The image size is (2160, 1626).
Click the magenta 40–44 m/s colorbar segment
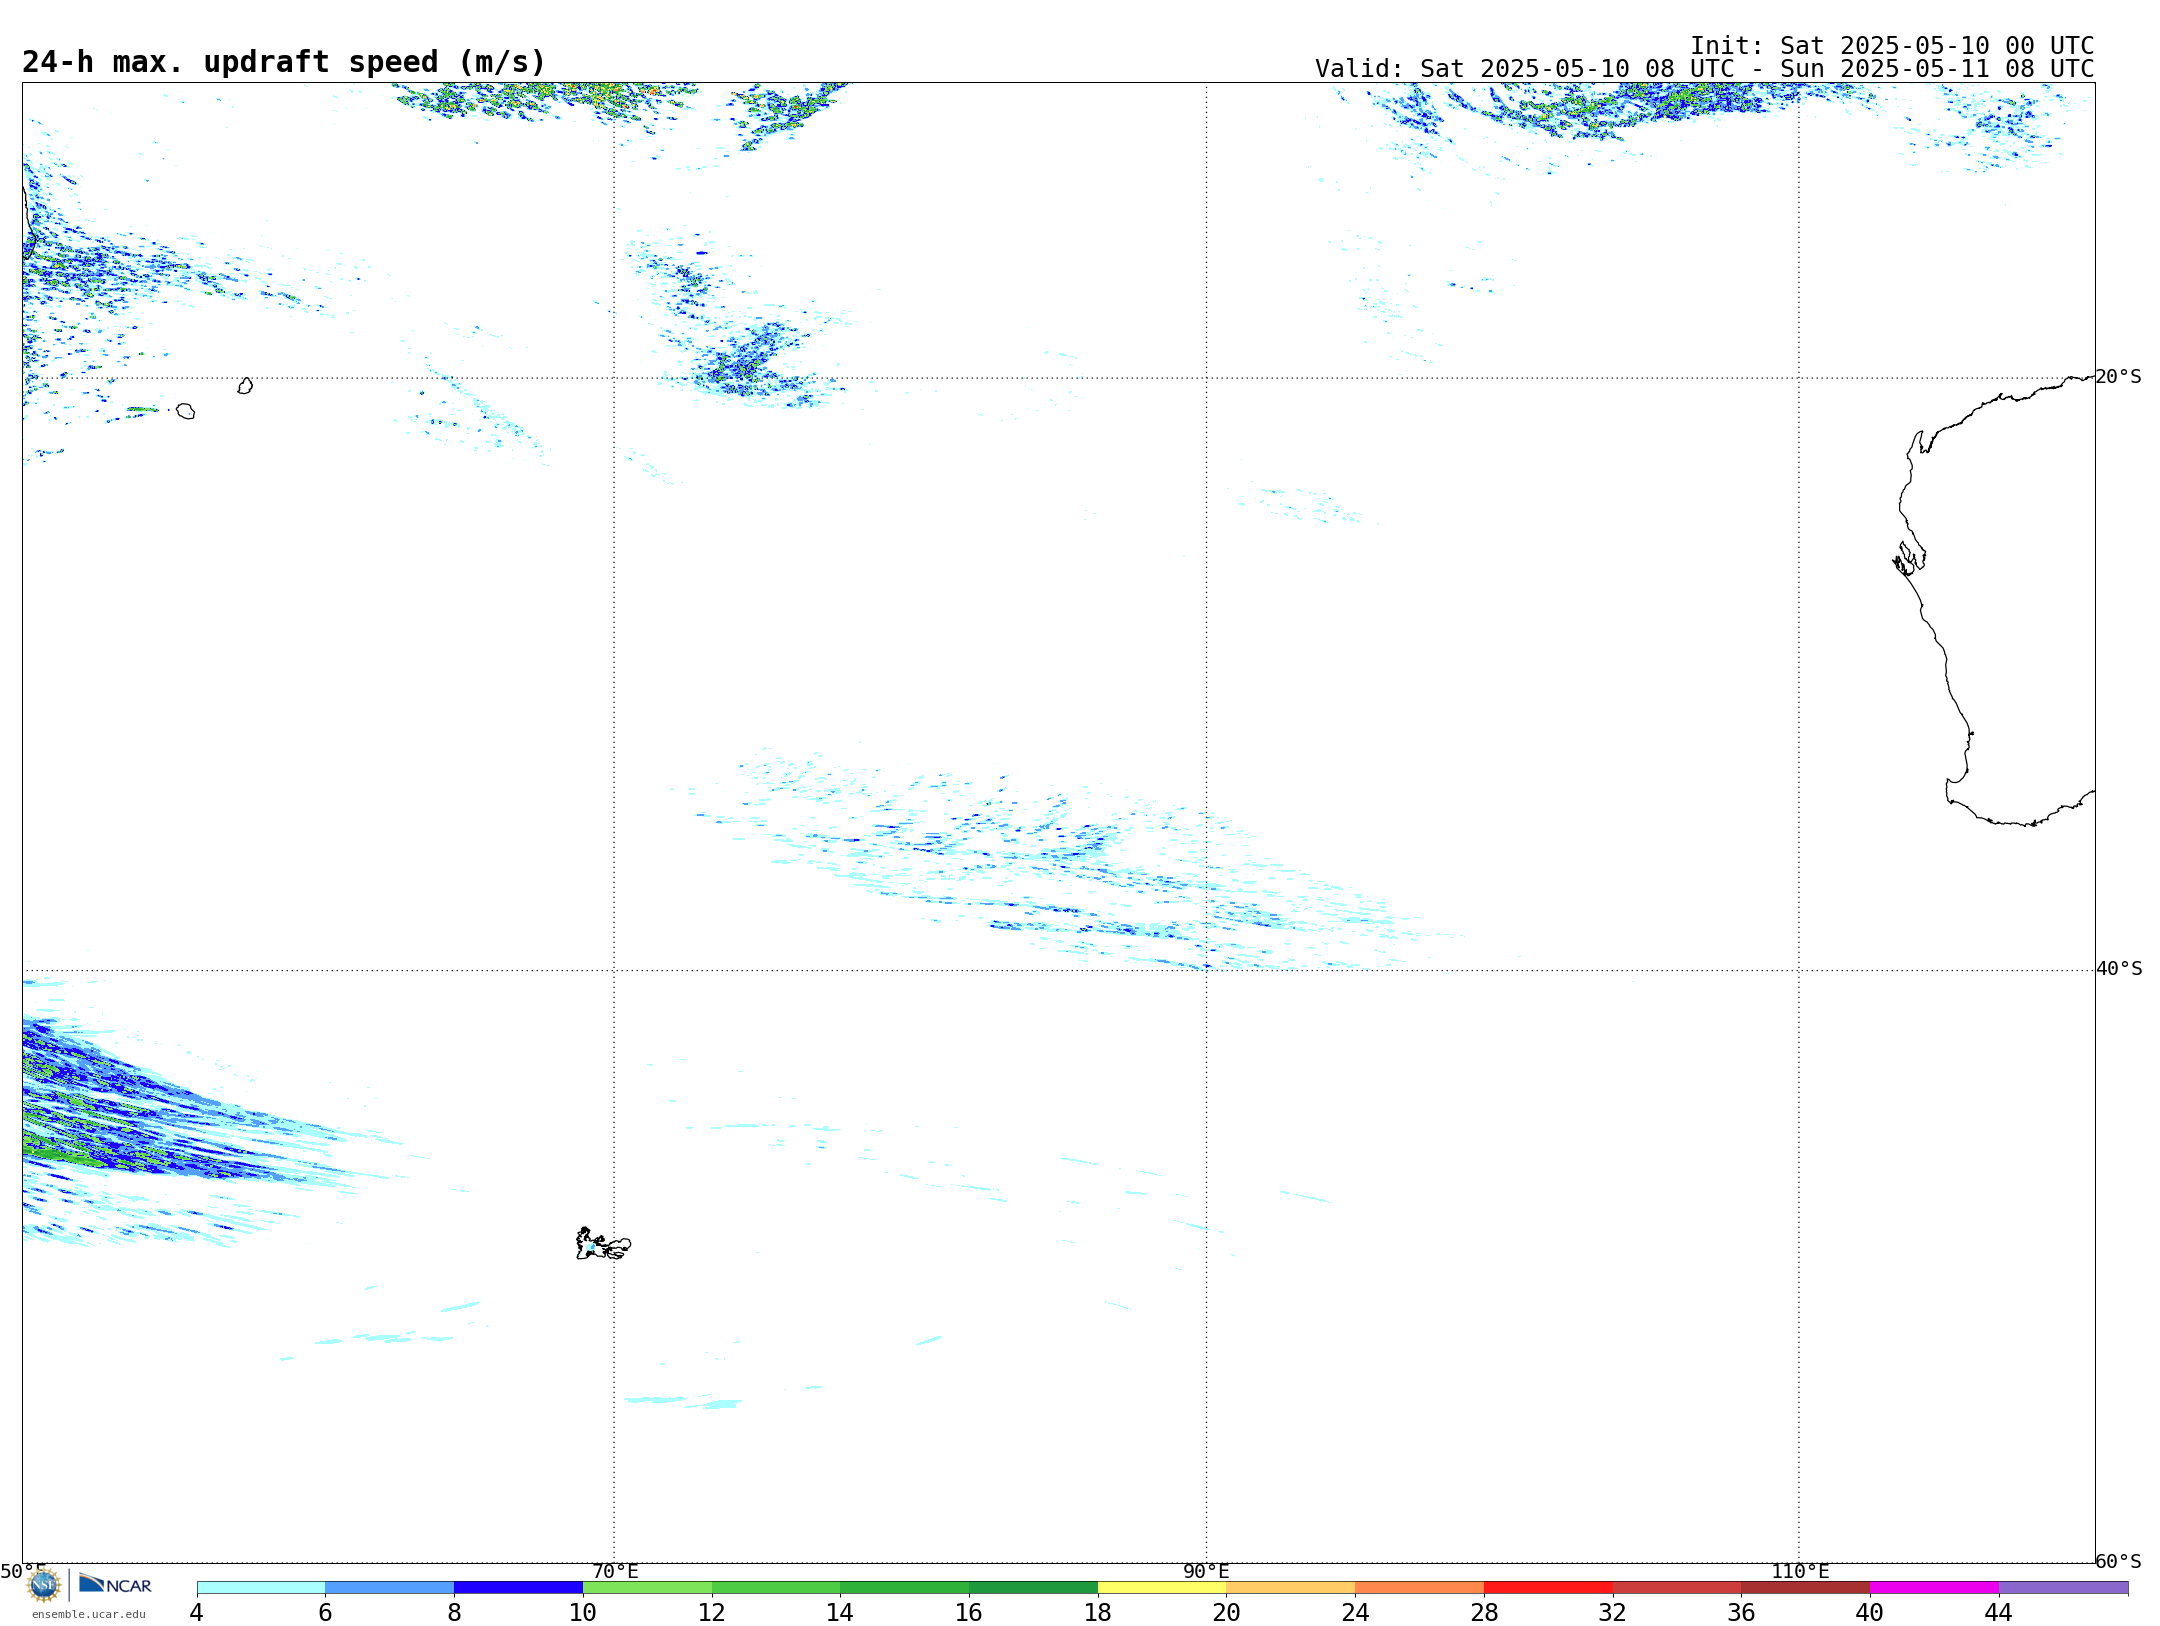1935,1588
